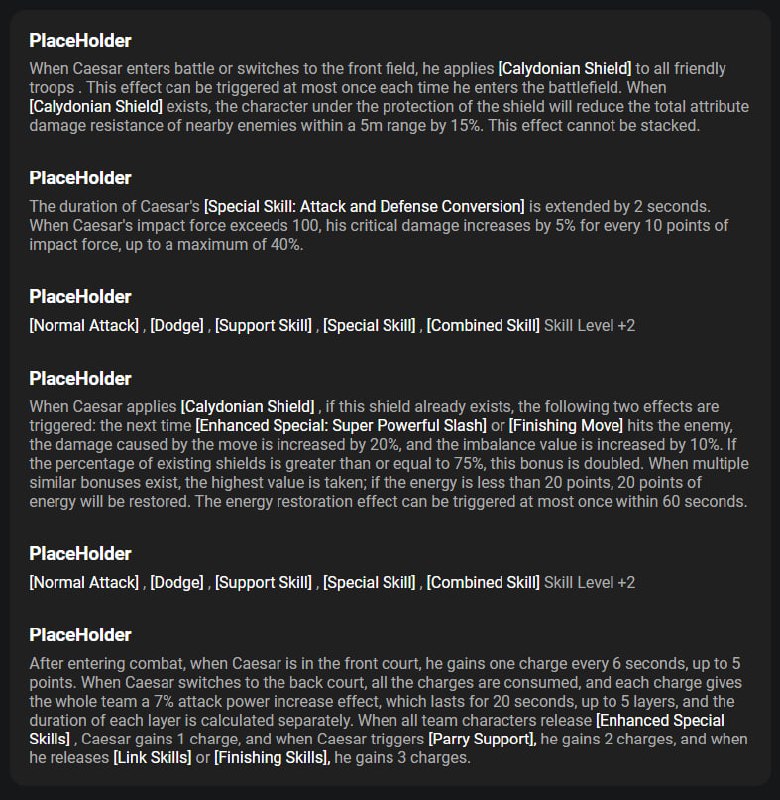Click the PlaceHolder heading above the charges description
This screenshot has width=780, height=800.
[x=80, y=635]
